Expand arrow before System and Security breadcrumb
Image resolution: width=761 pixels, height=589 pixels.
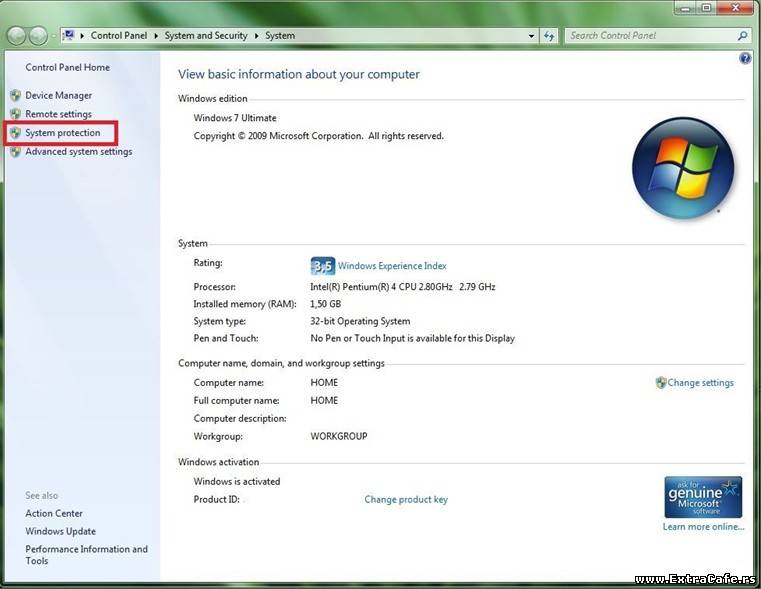coord(156,35)
